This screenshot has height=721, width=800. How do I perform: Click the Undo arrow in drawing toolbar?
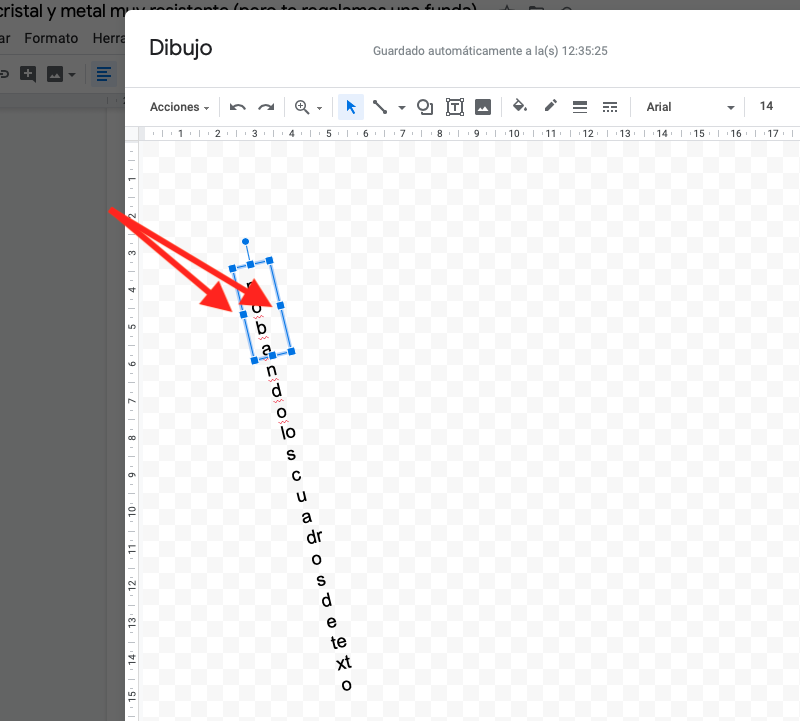click(238, 107)
